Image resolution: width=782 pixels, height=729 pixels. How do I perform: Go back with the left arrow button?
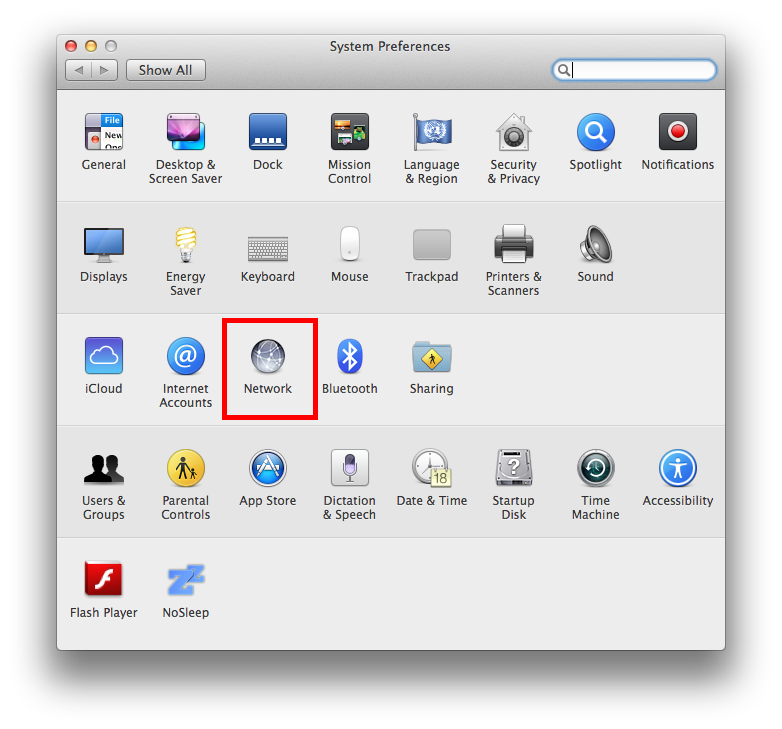pyautogui.click(x=78, y=70)
